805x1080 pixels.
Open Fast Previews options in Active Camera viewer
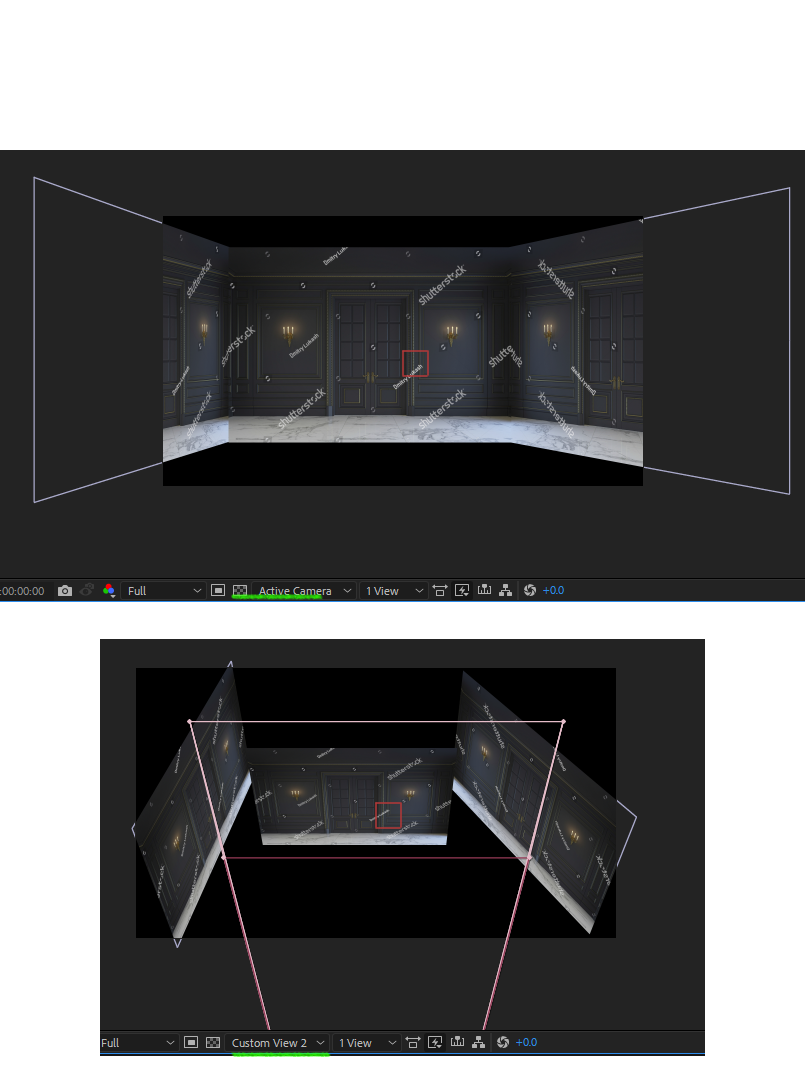(x=462, y=590)
